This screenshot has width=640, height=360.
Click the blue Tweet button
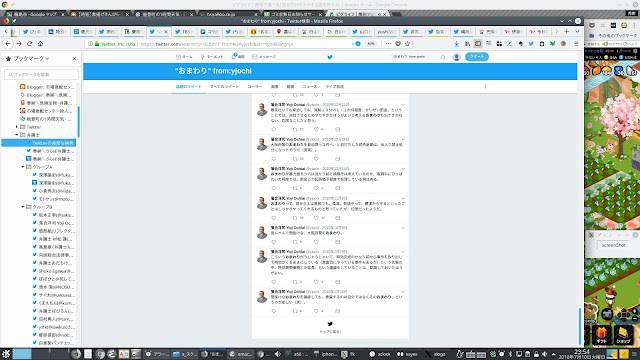pyautogui.click(x=477, y=57)
